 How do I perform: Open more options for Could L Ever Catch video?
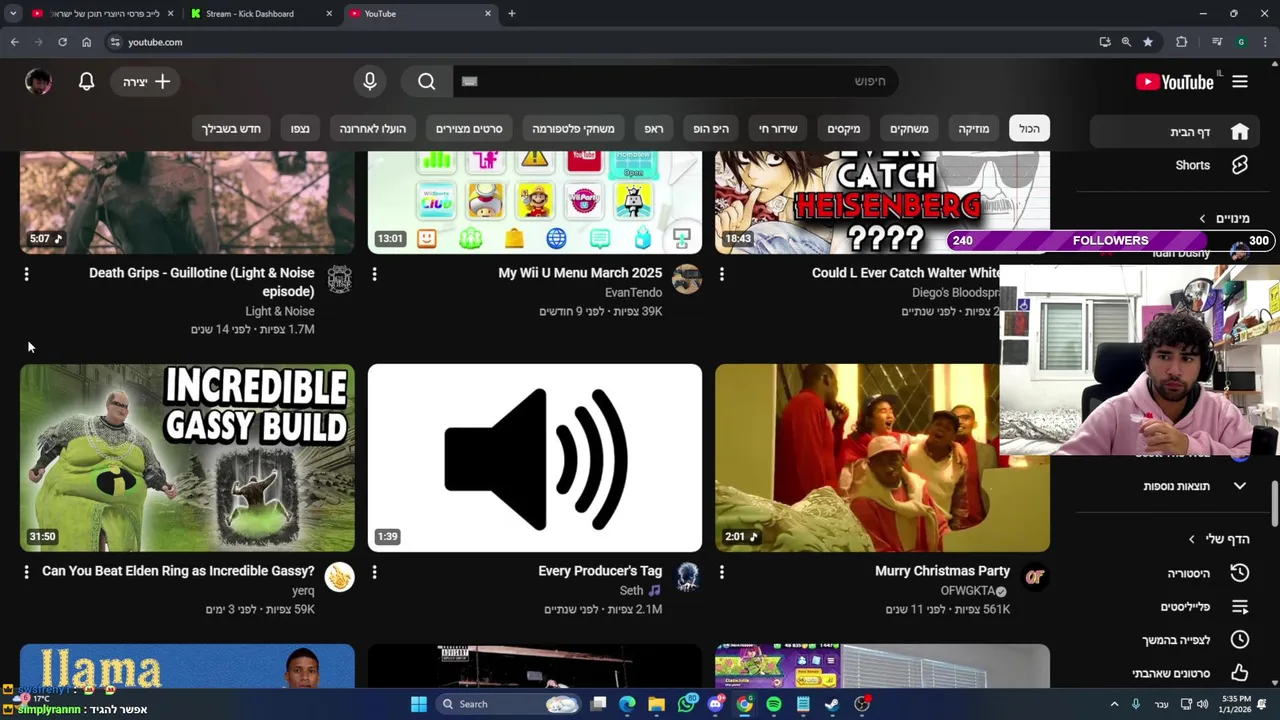click(x=722, y=274)
